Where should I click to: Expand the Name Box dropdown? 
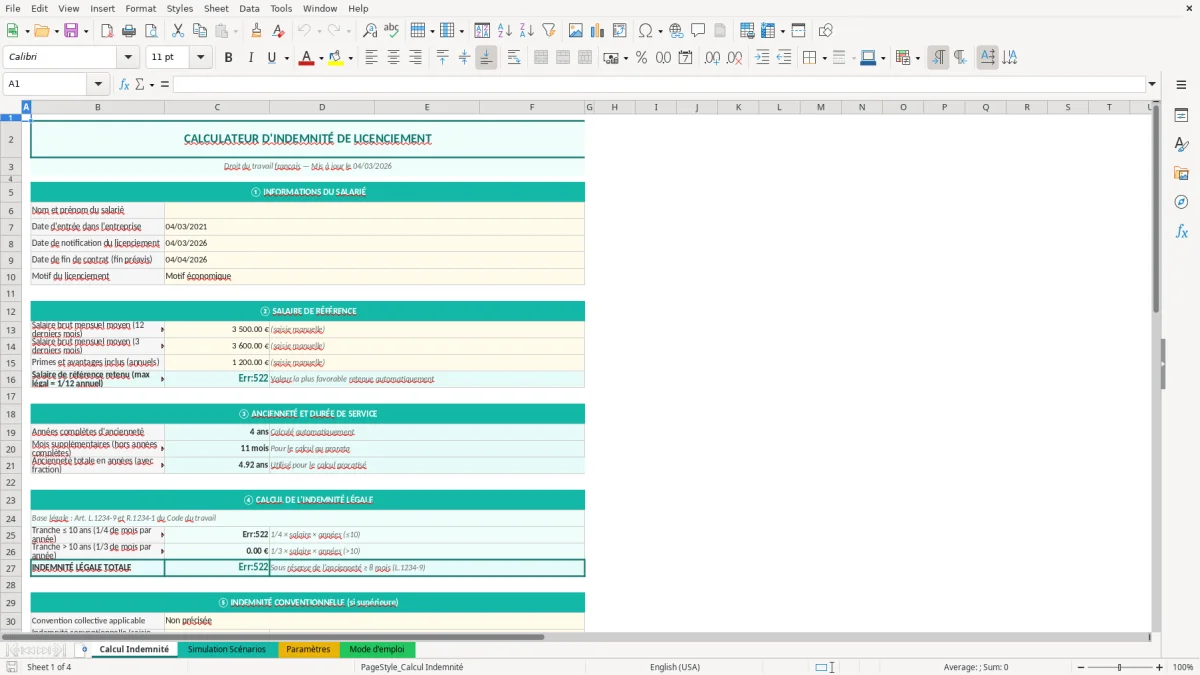tap(98, 84)
